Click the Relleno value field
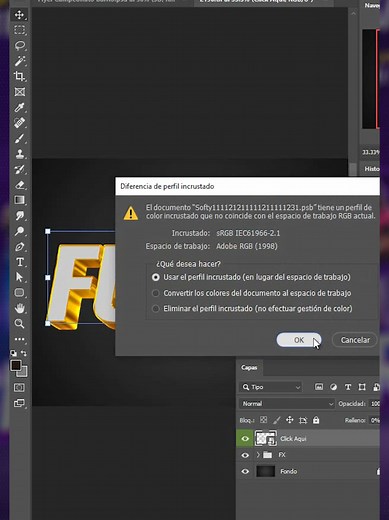 [375, 420]
